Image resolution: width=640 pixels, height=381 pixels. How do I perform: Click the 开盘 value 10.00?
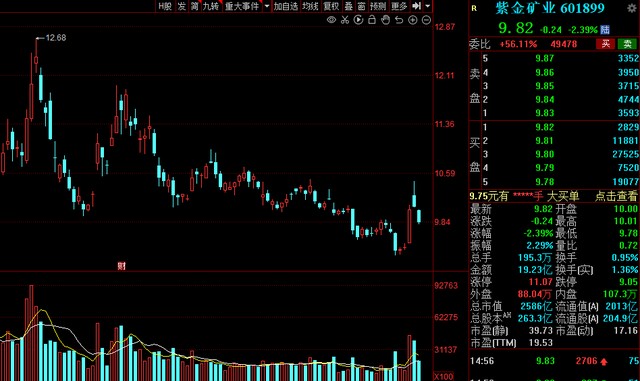click(625, 209)
